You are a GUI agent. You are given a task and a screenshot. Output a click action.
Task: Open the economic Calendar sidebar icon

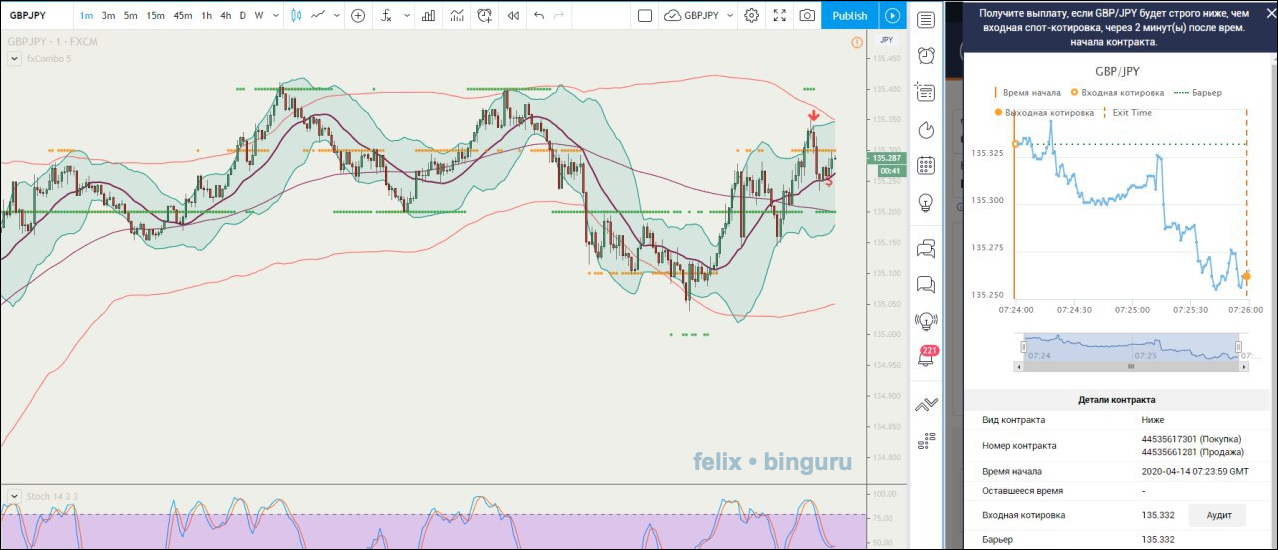click(x=926, y=166)
